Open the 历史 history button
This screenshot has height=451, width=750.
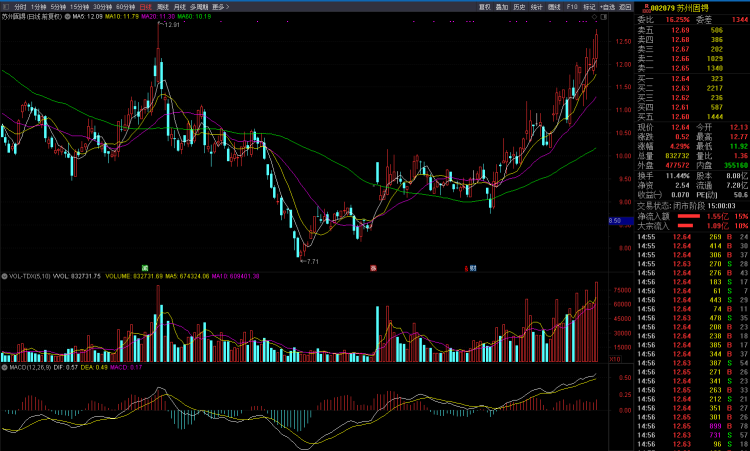[x=519, y=7]
